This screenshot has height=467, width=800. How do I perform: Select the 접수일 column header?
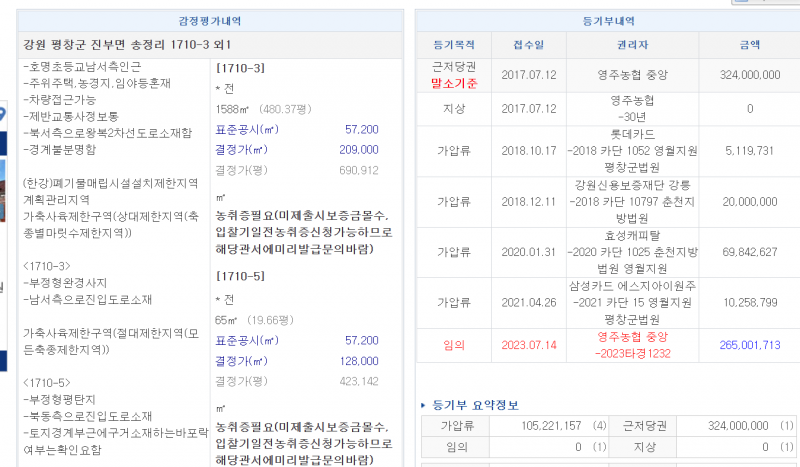(529, 45)
